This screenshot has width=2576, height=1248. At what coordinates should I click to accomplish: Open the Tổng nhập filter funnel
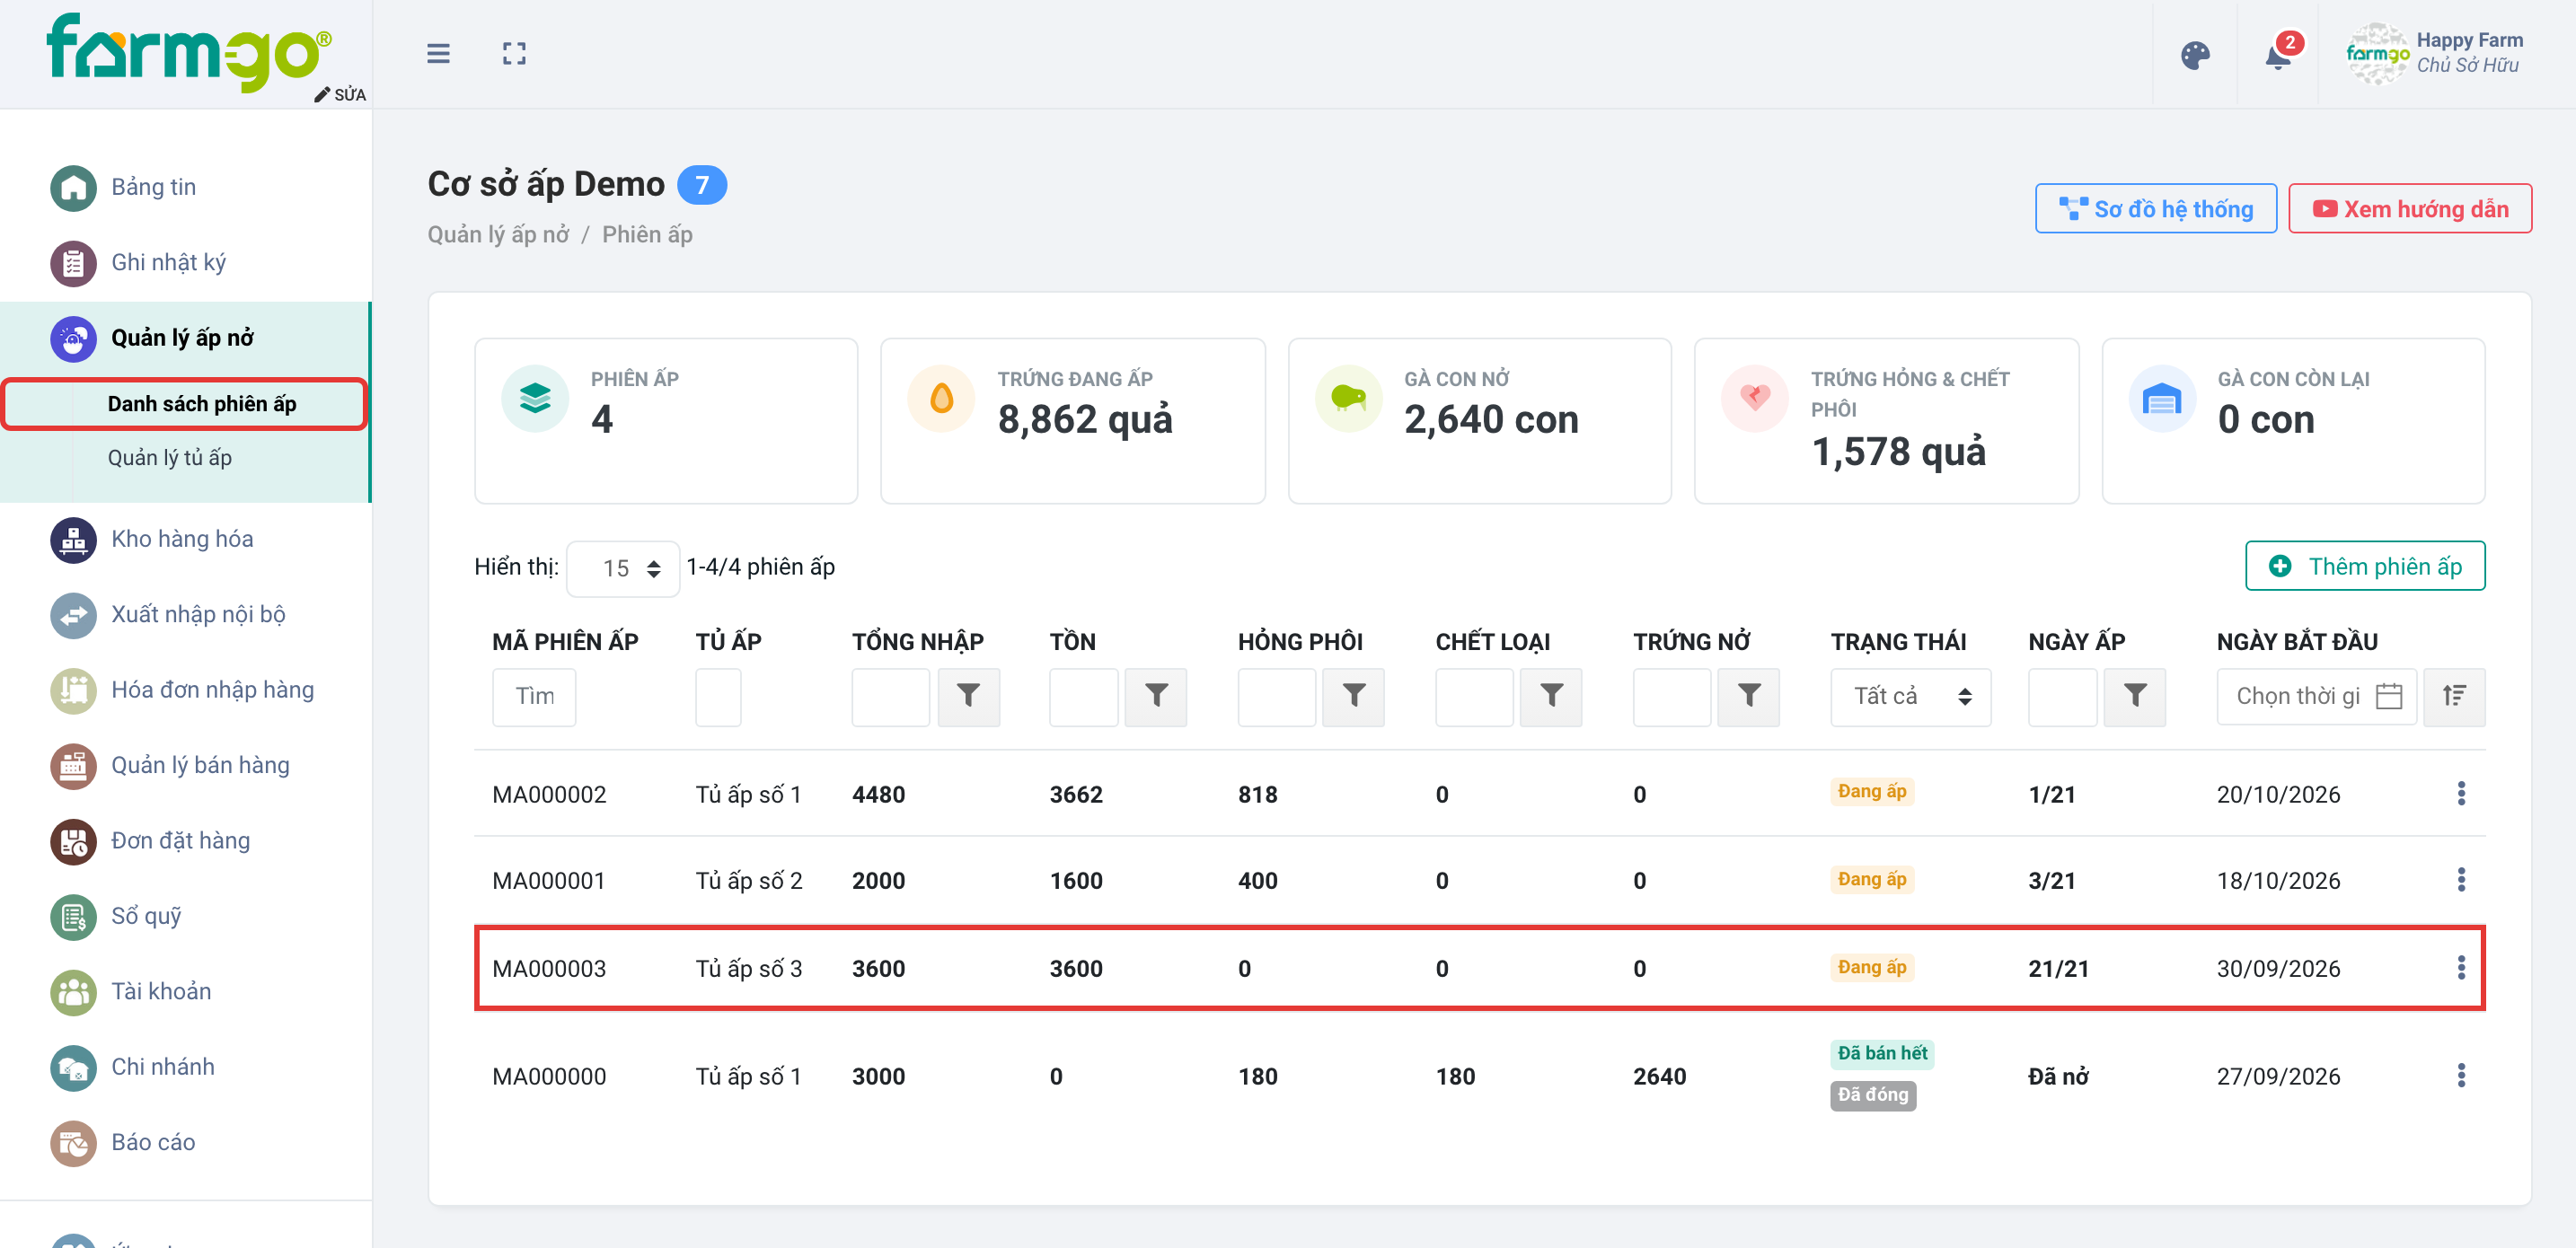point(968,696)
